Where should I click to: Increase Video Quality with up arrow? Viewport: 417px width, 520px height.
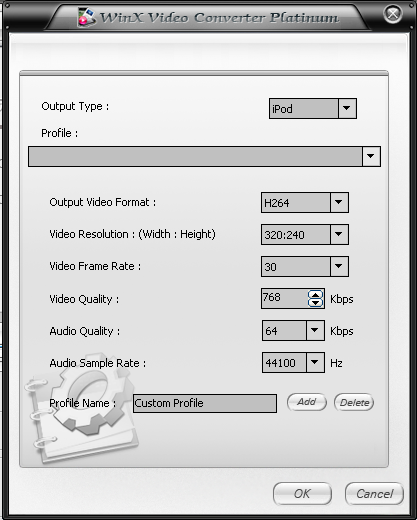315,294
